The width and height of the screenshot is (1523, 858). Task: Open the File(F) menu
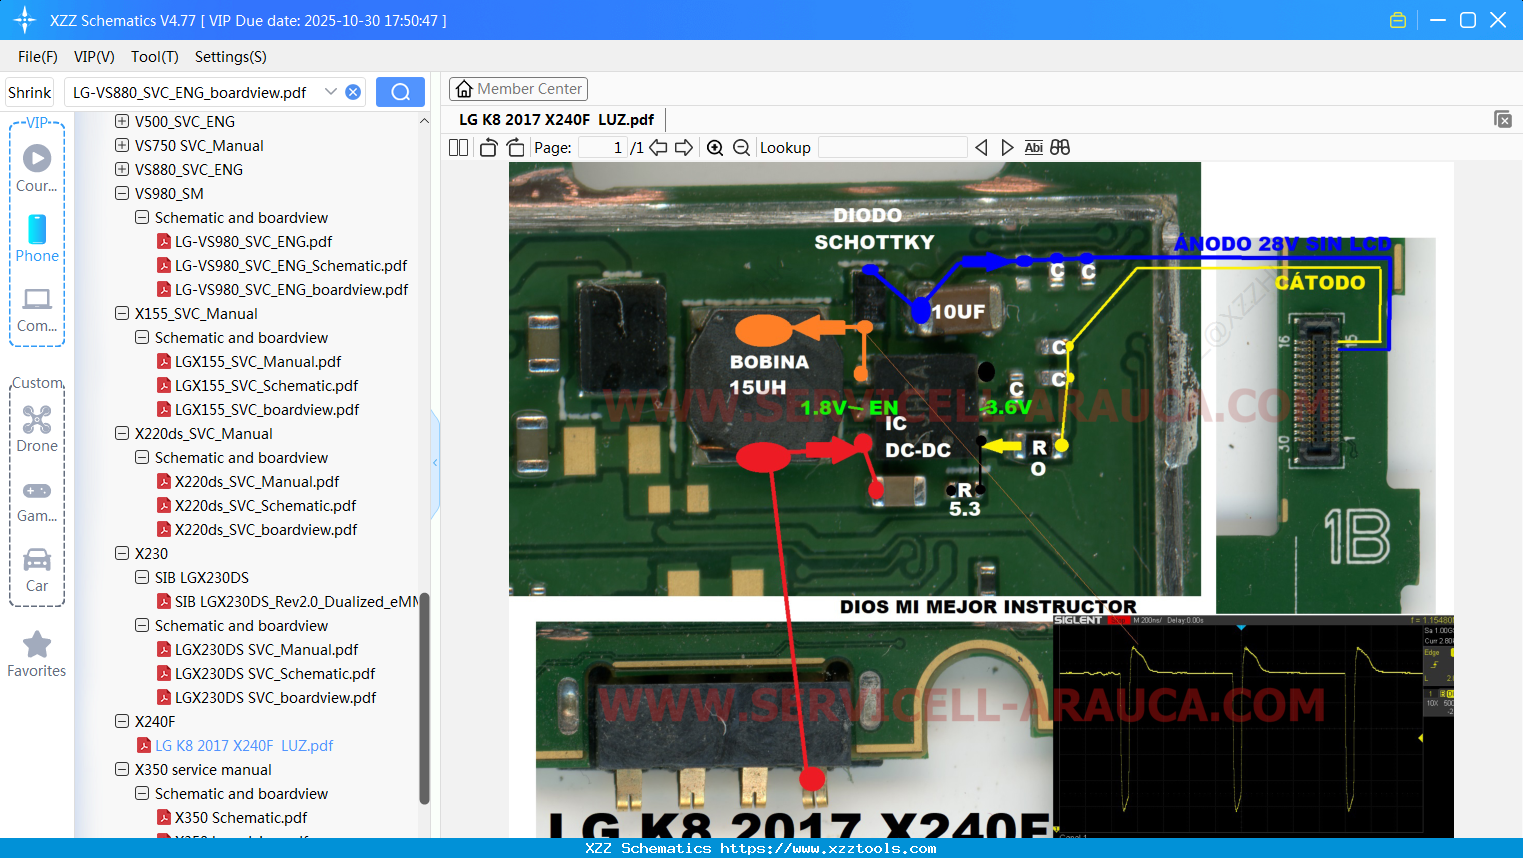pyautogui.click(x=38, y=57)
